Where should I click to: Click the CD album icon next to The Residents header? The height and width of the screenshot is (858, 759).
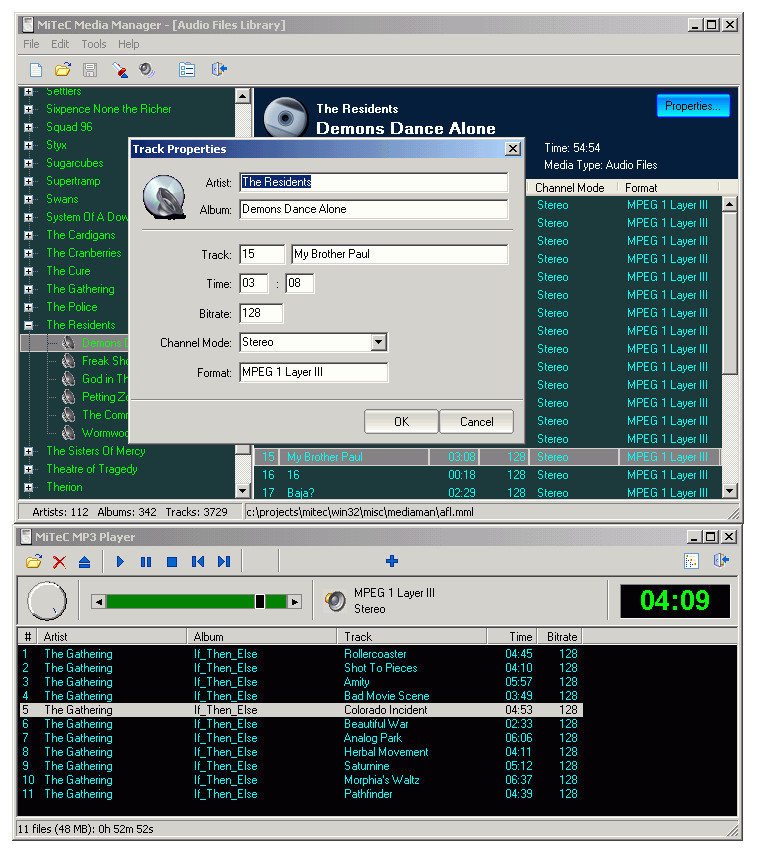coord(285,116)
